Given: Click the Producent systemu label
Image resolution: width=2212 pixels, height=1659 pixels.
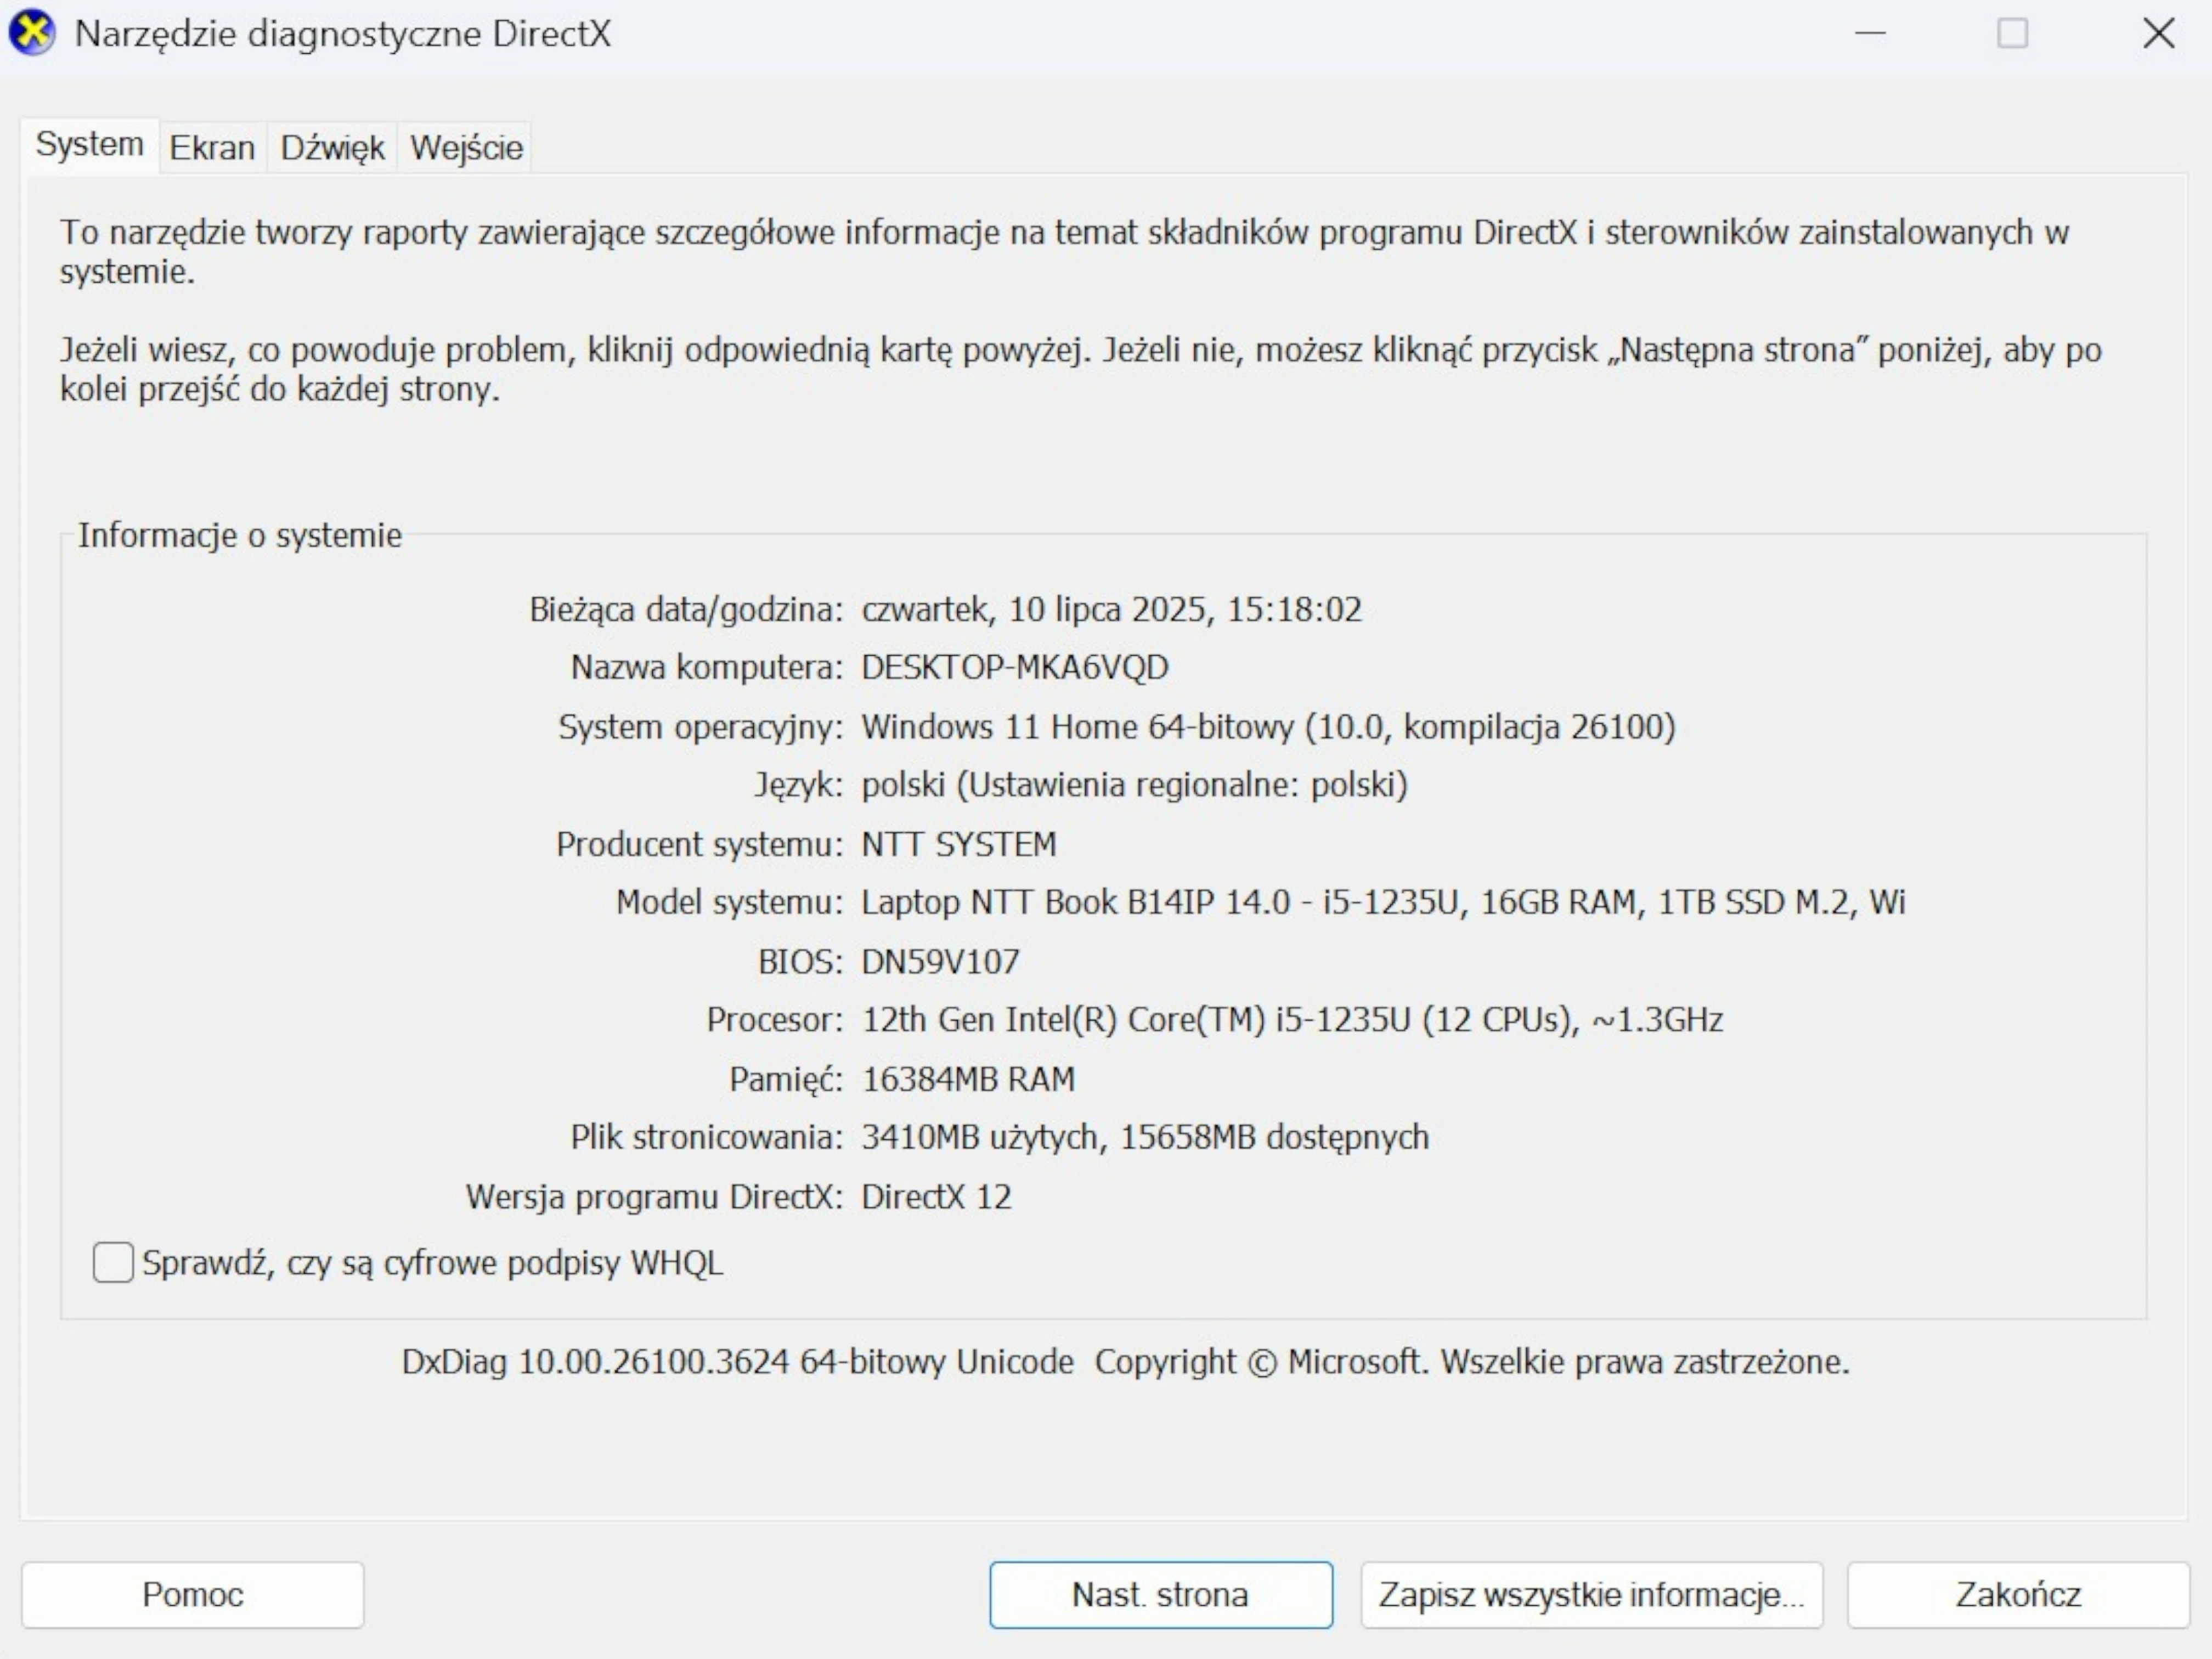Looking at the screenshot, I should click(700, 844).
